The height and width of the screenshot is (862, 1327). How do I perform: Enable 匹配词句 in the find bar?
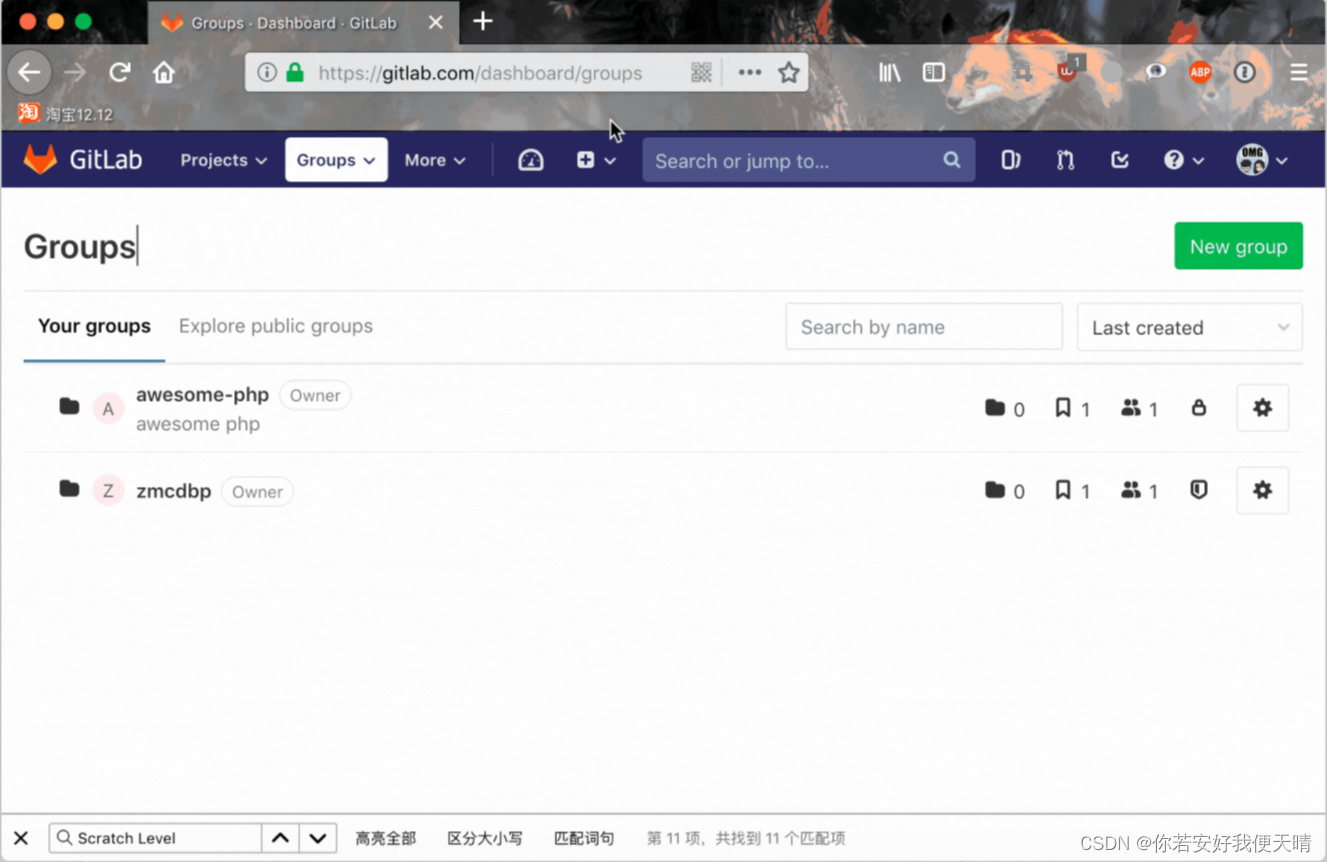pos(584,838)
